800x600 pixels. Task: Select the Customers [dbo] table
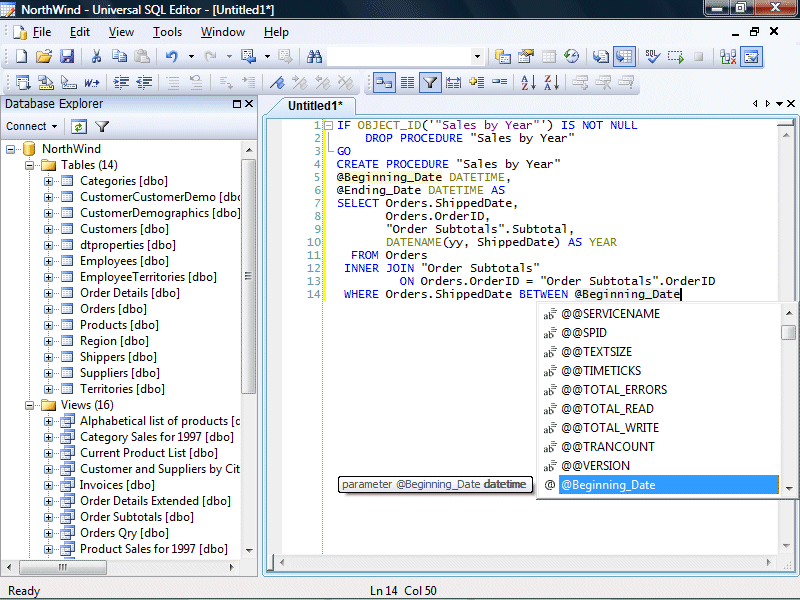(x=124, y=229)
